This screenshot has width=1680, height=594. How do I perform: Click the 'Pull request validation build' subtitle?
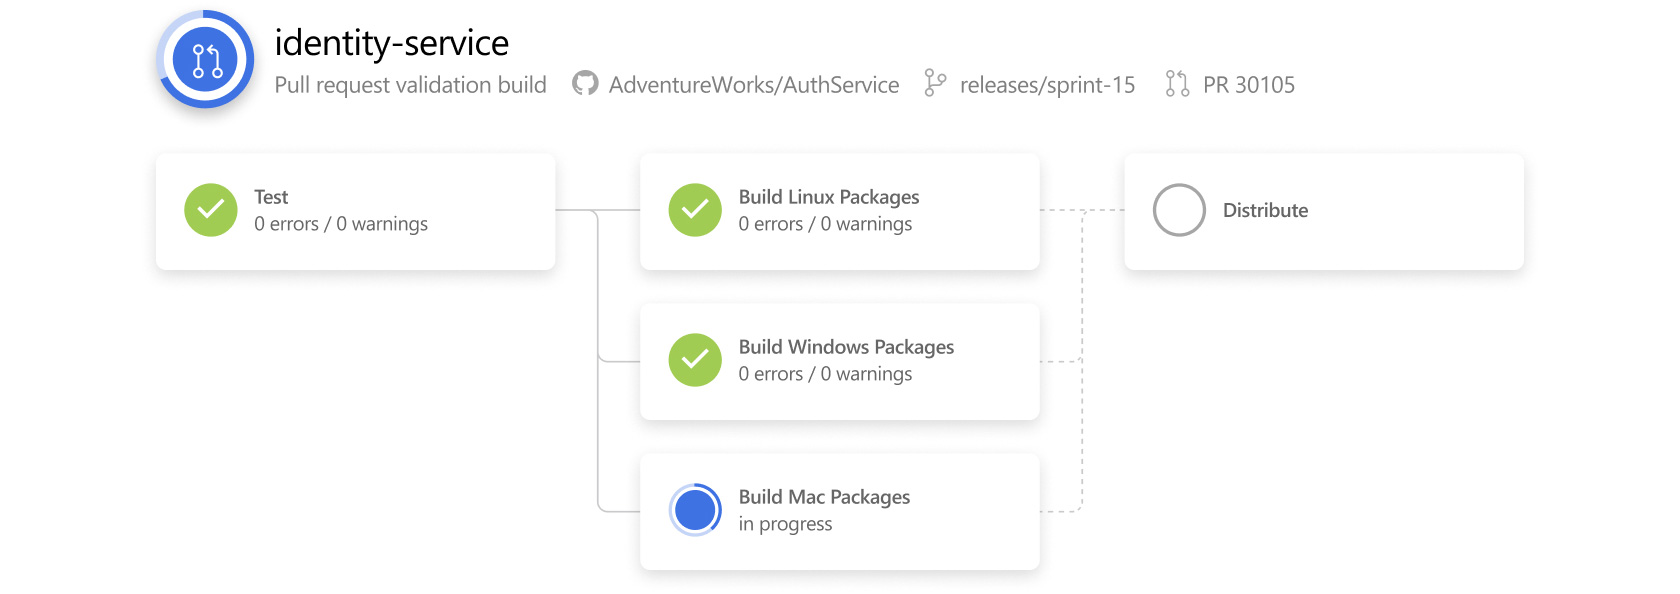point(410,85)
